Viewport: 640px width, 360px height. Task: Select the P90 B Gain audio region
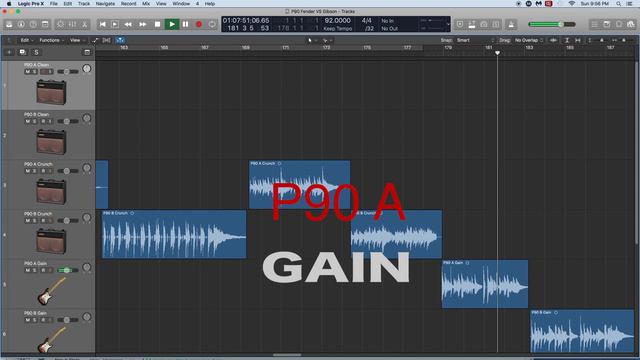point(582,331)
